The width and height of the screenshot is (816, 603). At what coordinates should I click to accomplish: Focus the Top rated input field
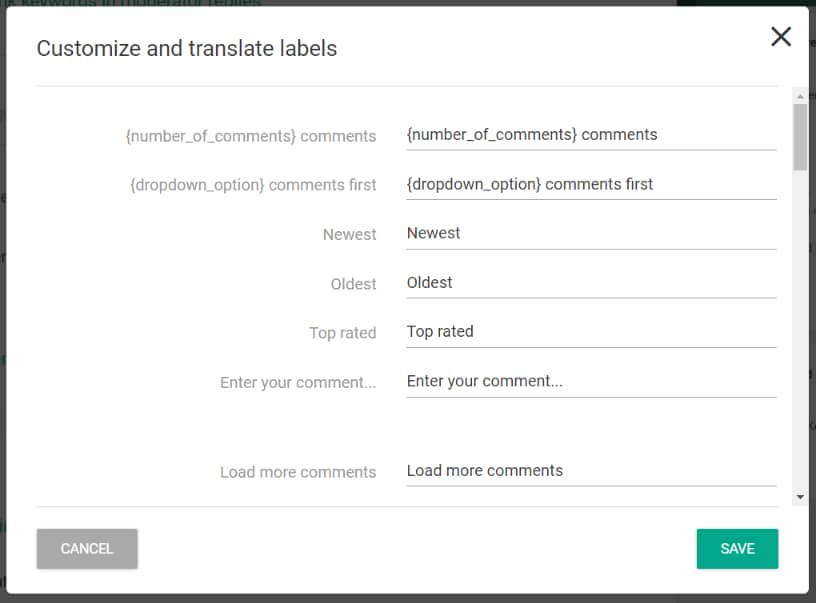click(x=590, y=331)
